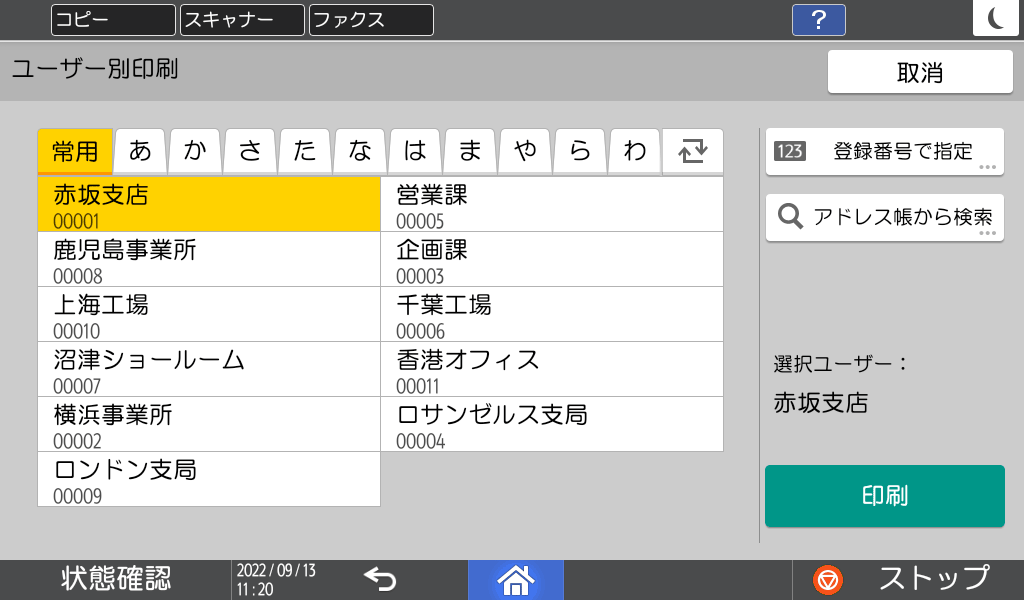Search the address book via the magnifier icon

coord(884,217)
